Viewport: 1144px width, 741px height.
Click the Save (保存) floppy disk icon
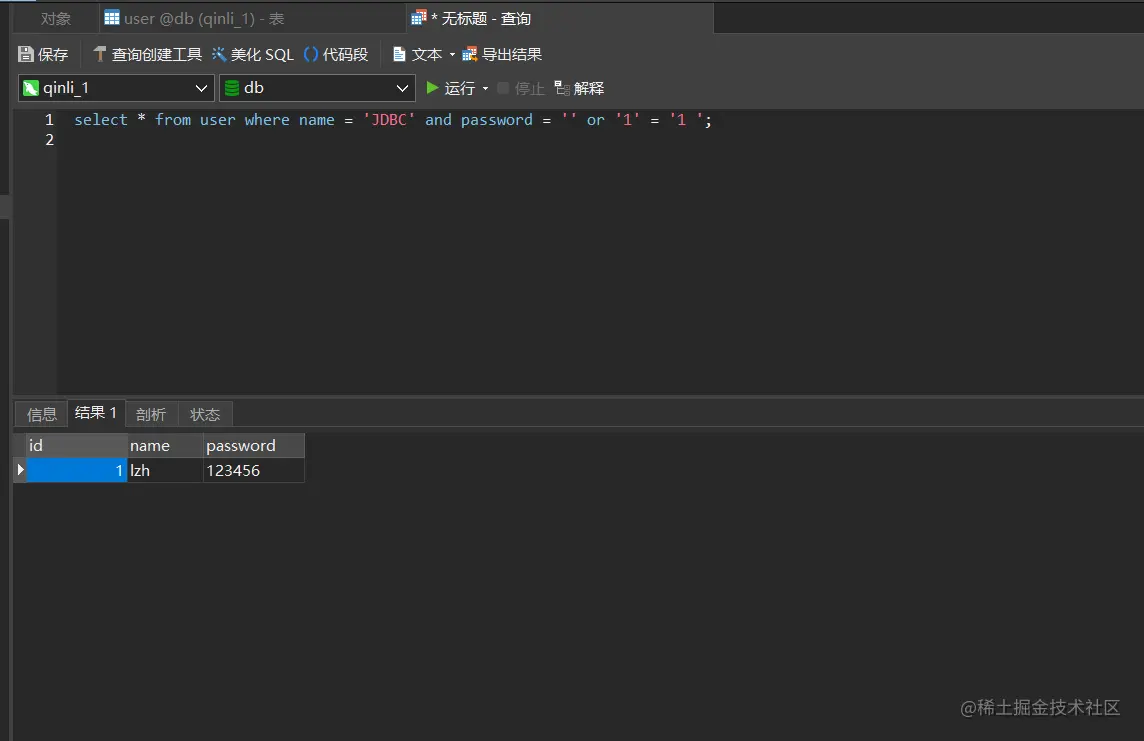click(26, 54)
